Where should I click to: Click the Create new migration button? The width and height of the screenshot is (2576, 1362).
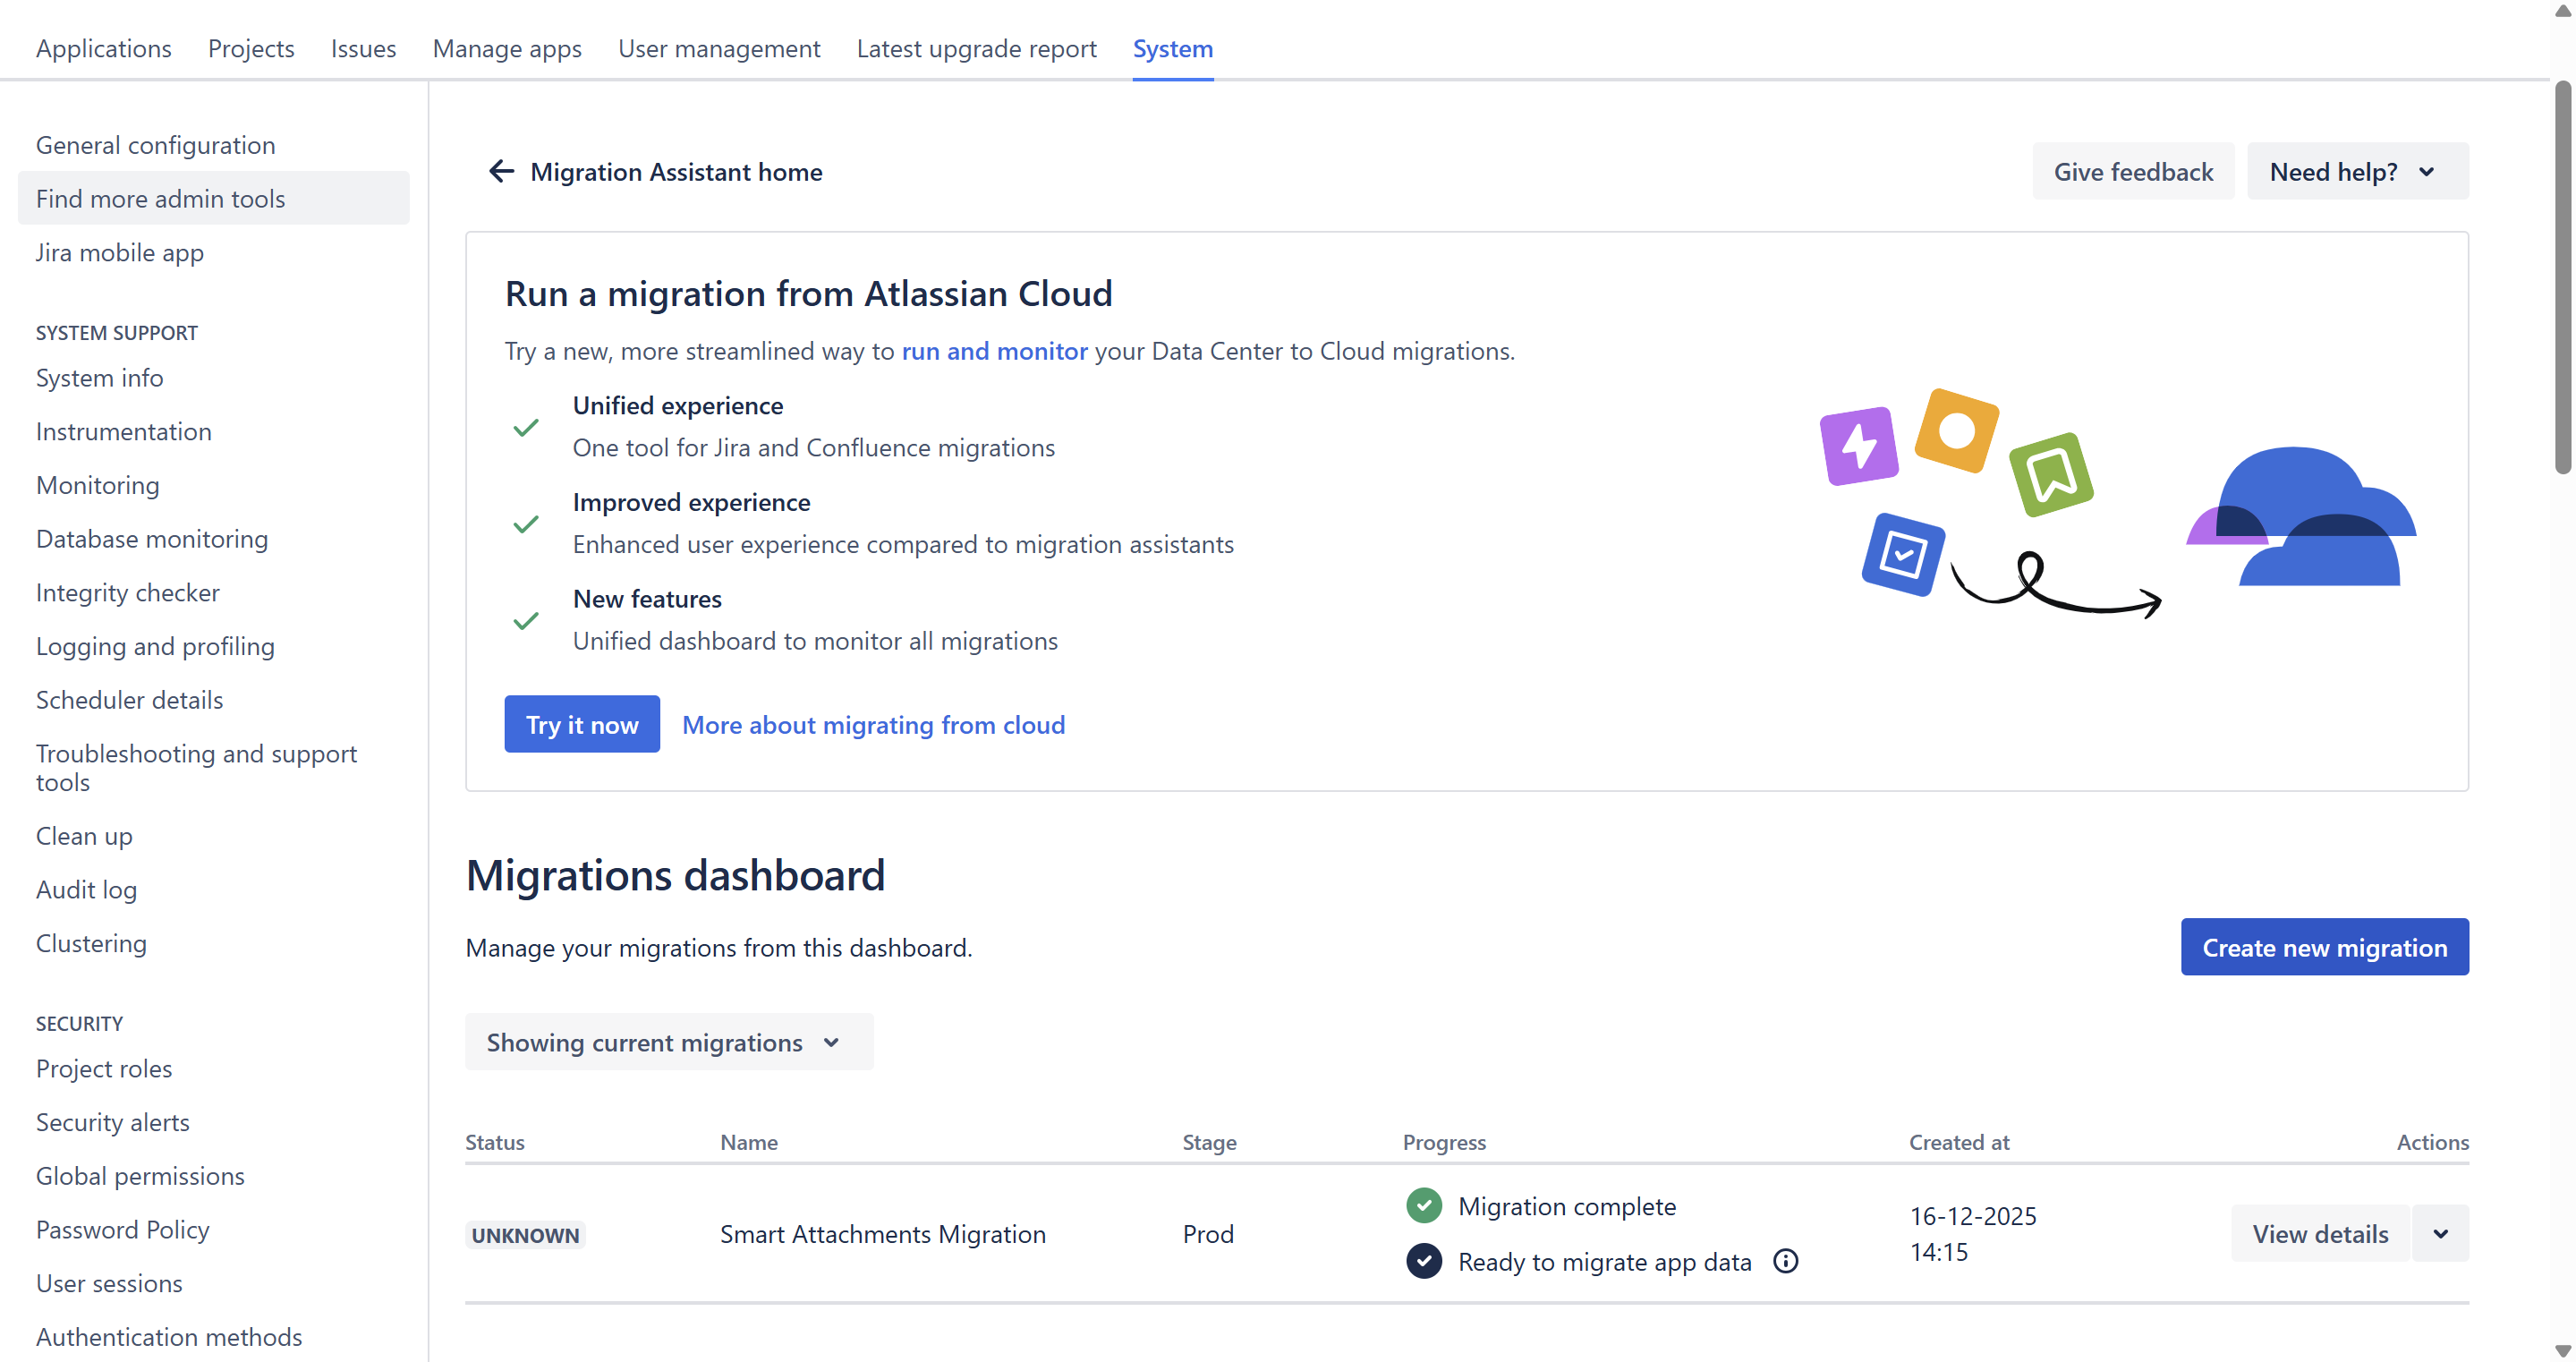[x=2323, y=946]
